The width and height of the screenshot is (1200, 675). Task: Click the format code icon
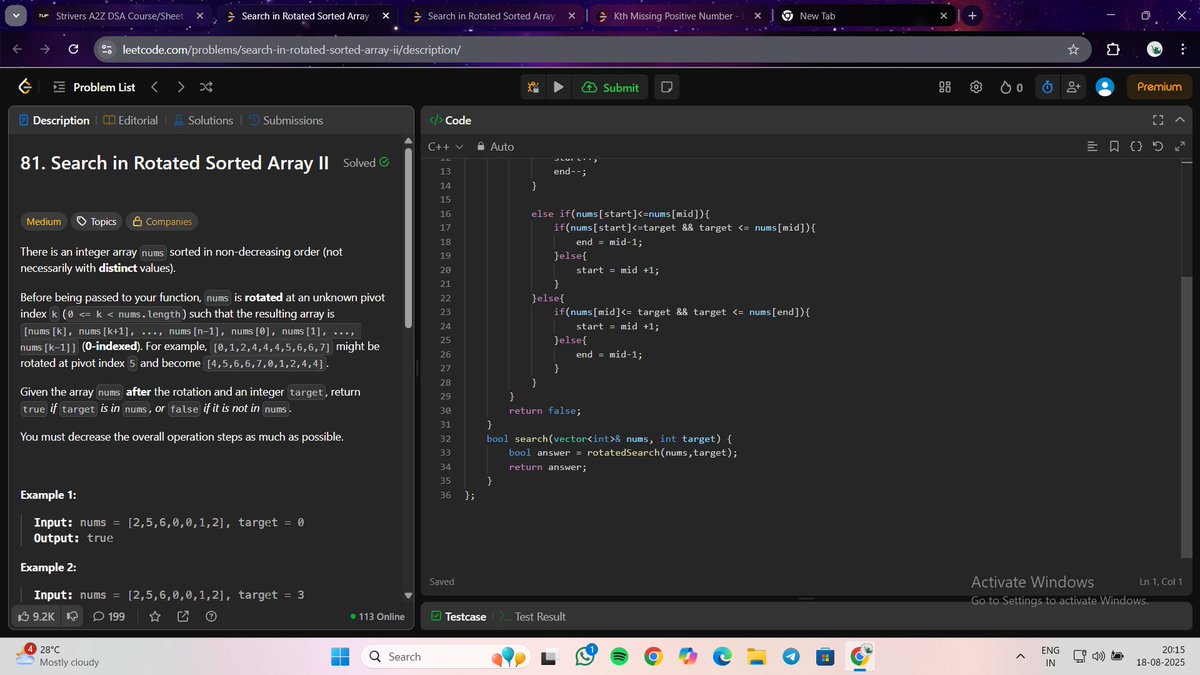(1092, 147)
